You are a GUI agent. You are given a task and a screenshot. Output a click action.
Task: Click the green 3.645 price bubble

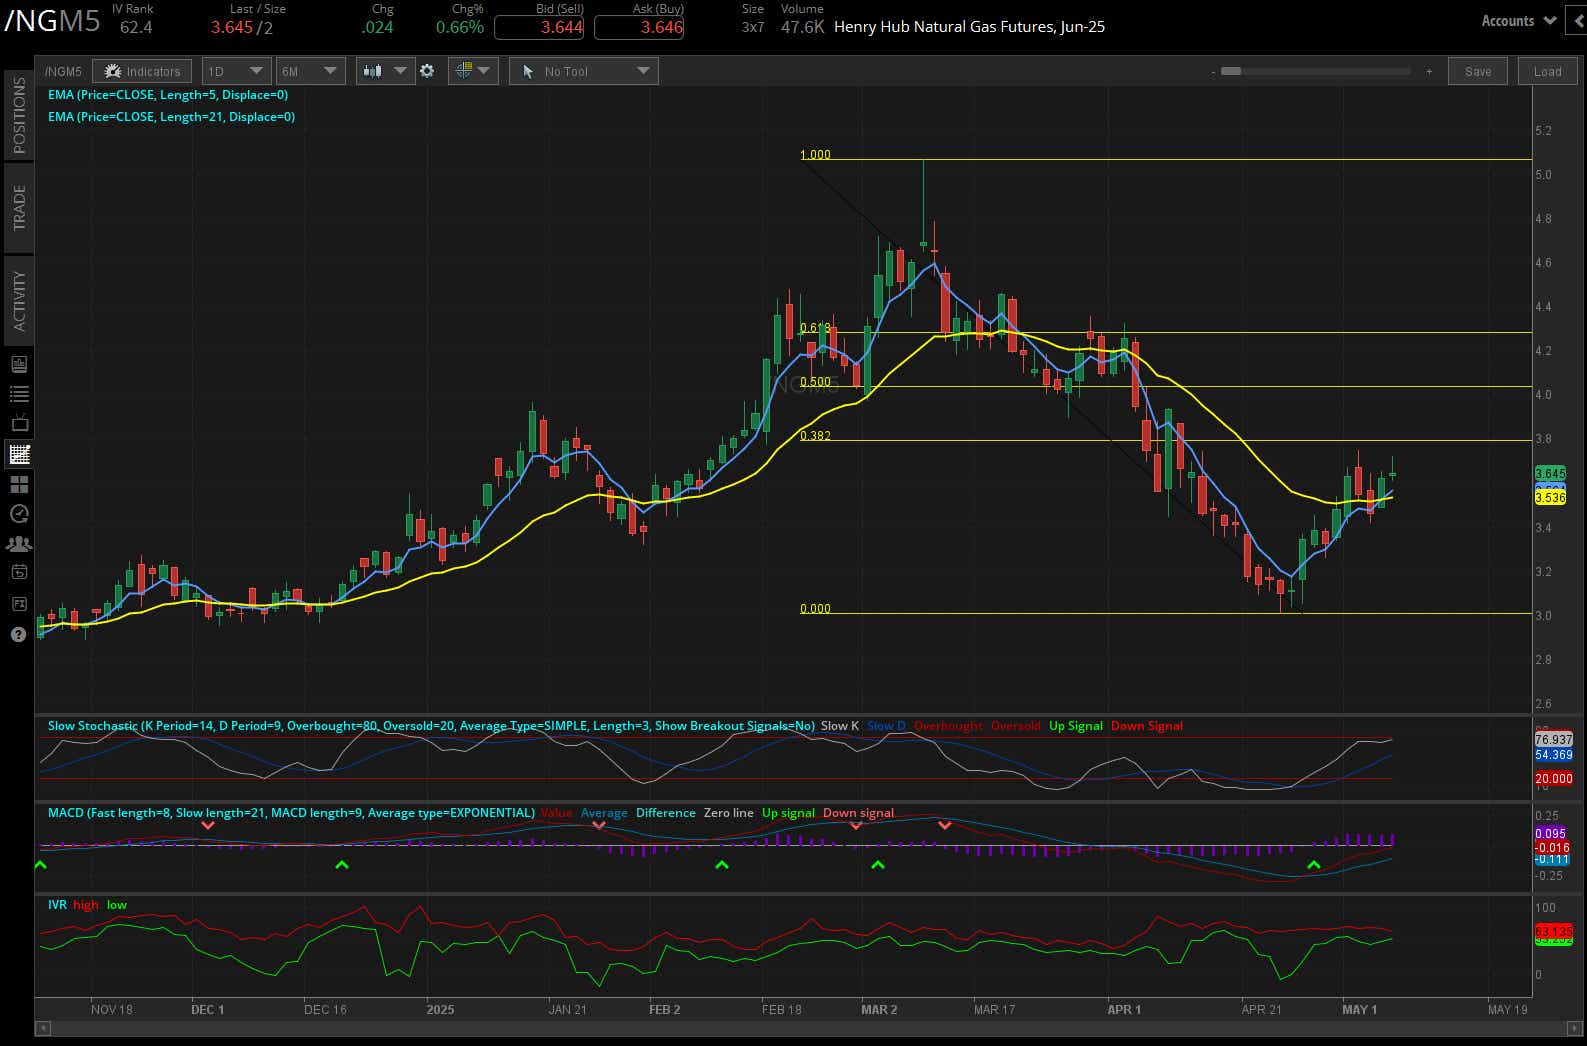(1550, 473)
